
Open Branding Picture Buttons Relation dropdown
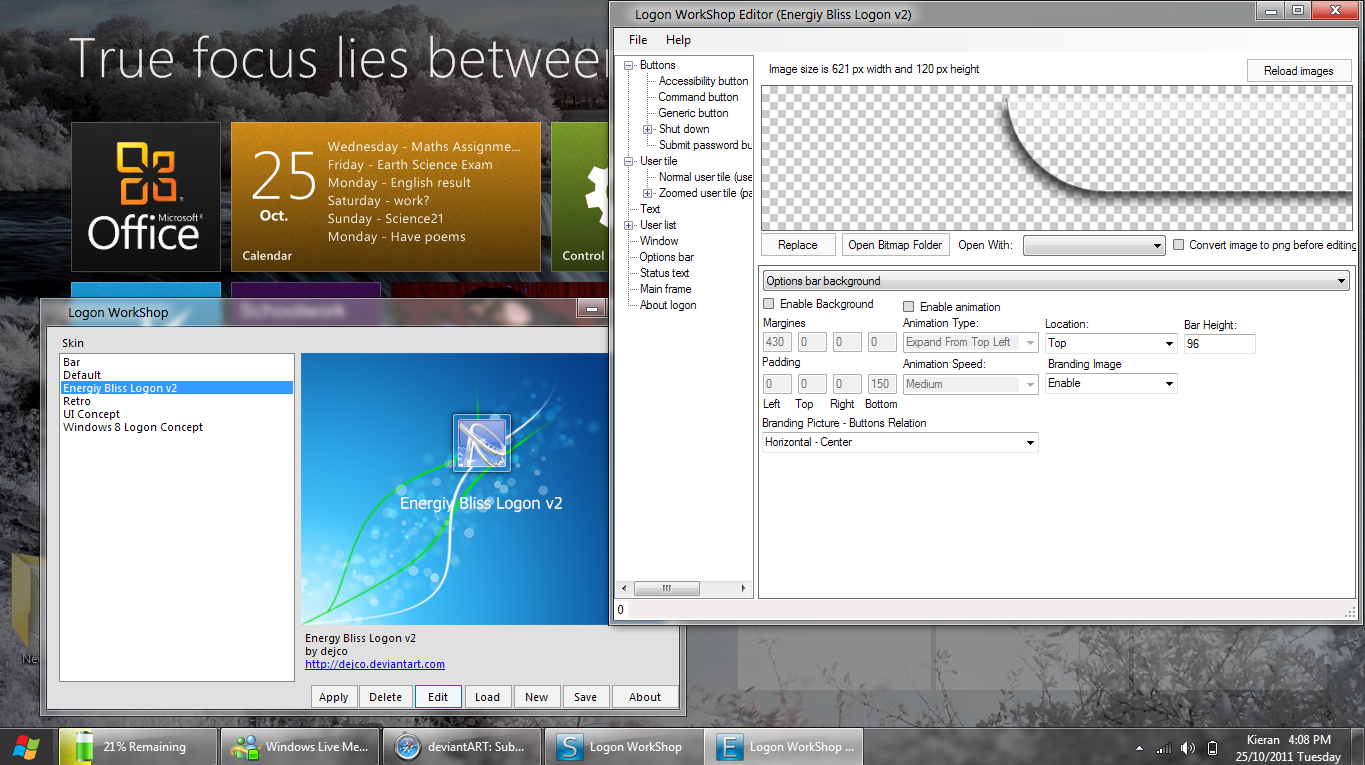[x=900, y=442]
